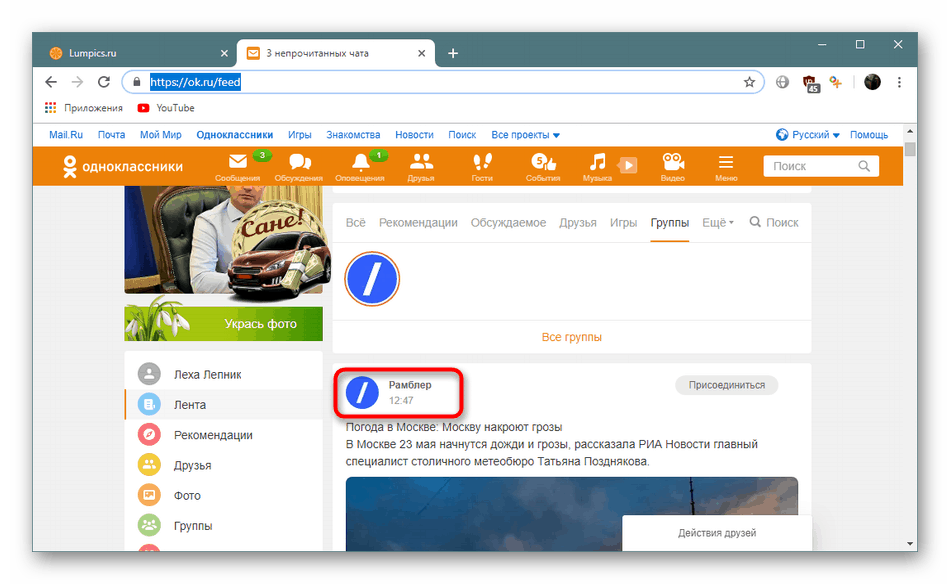Open the Все группы link
Screen dimensions: 950x584
coord(571,337)
